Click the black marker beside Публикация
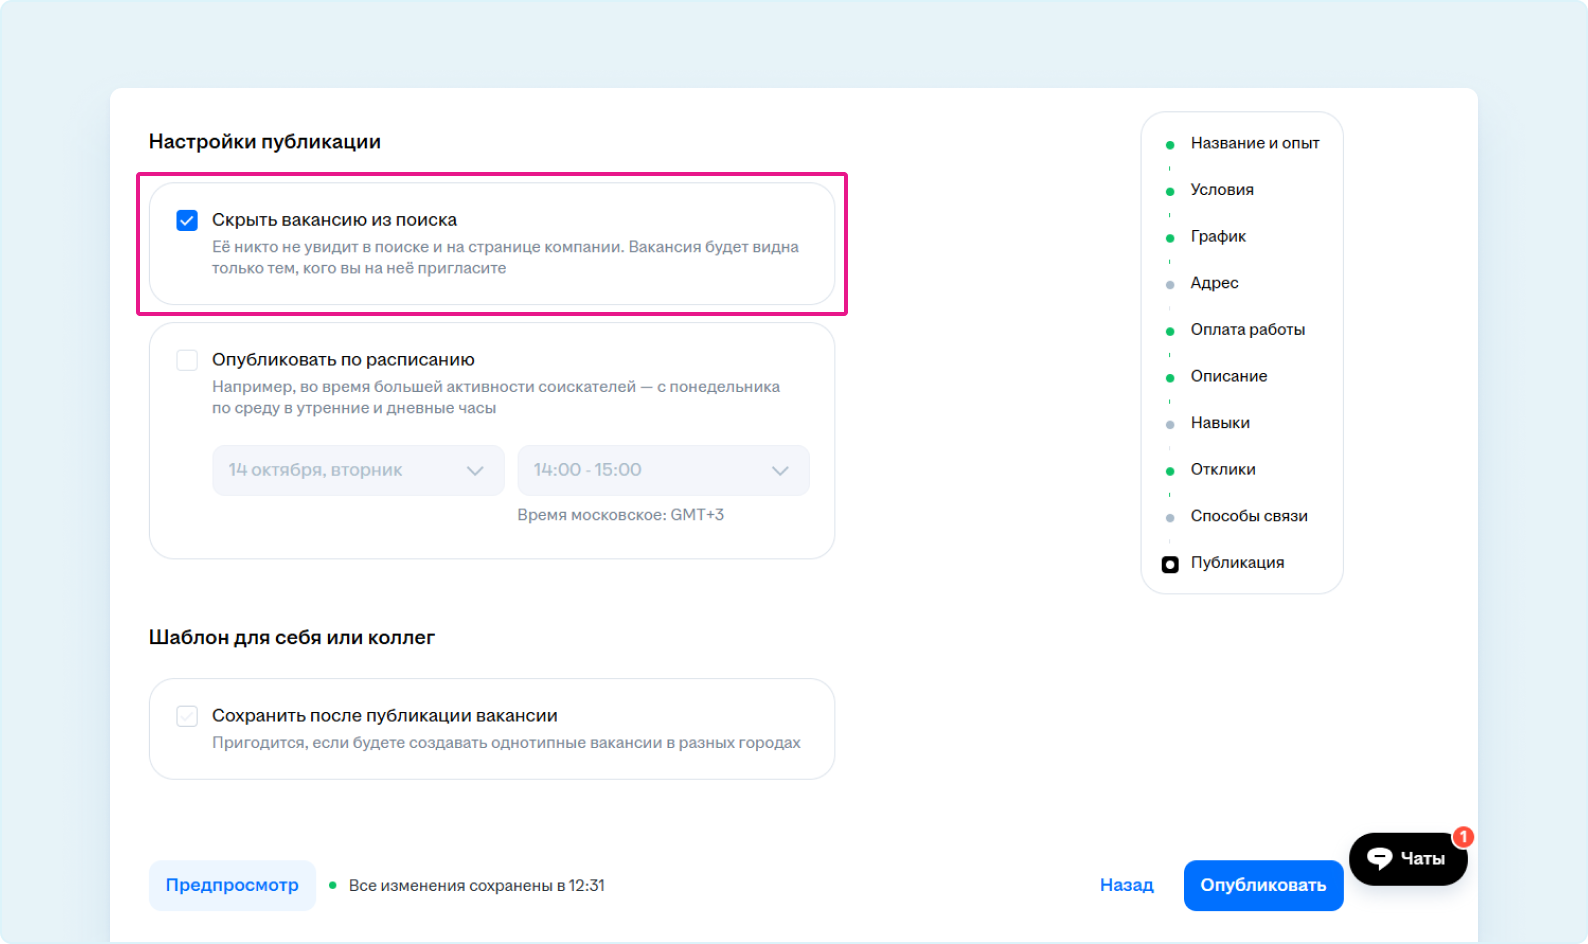The width and height of the screenshot is (1588, 944). point(1170,564)
